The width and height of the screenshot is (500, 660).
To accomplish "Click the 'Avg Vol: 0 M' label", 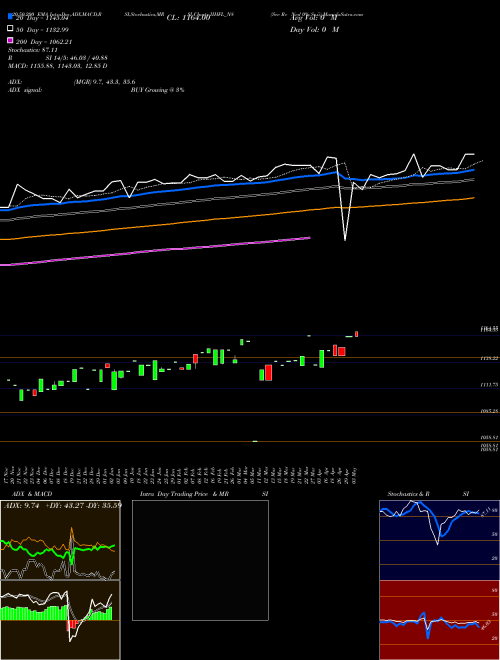I will pyautogui.click(x=314, y=18).
